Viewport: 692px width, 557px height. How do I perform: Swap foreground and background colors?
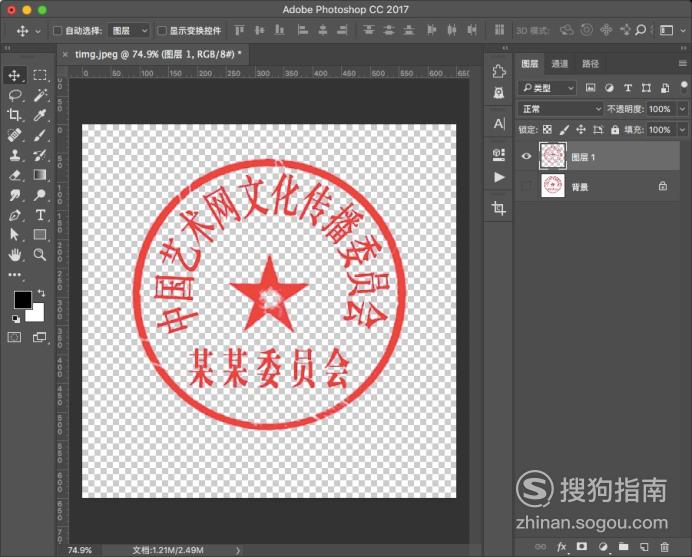[41, 293]
